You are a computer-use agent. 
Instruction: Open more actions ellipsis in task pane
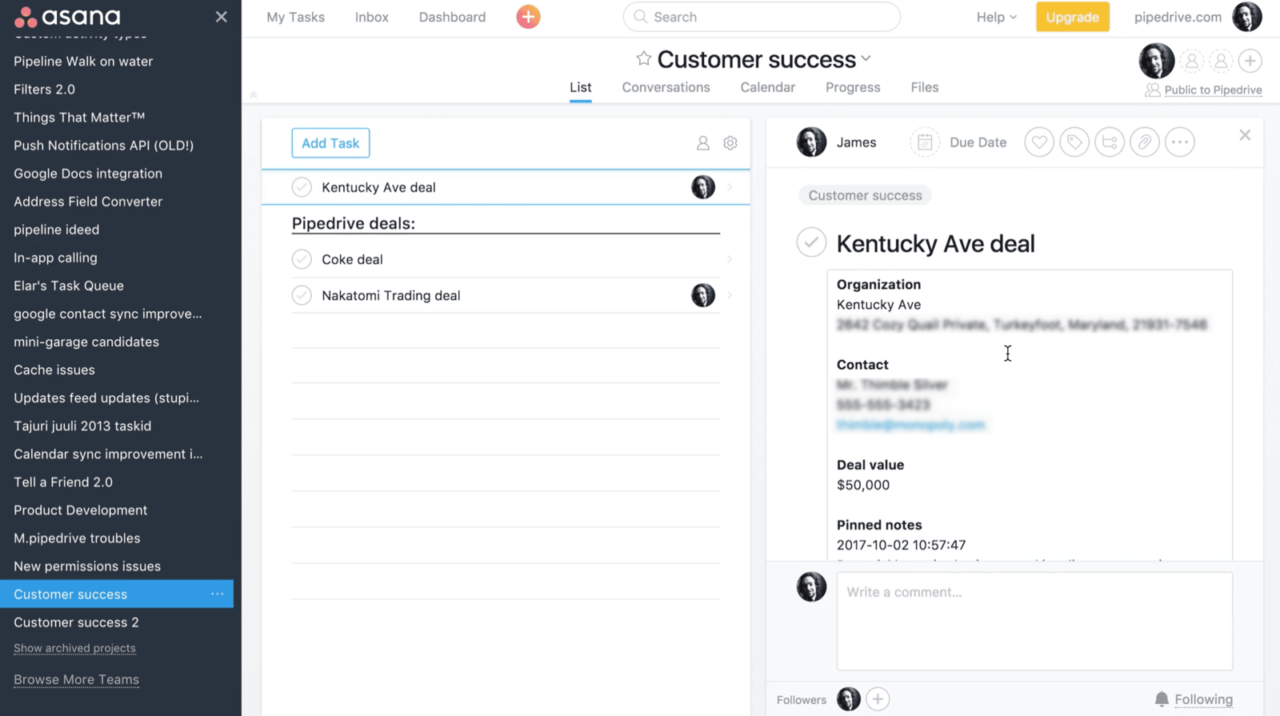[x=1180, y=142]
